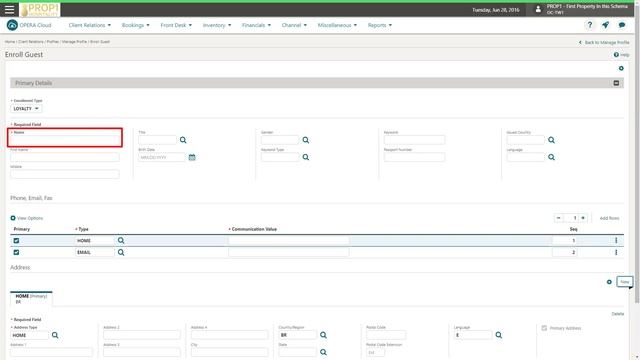This screenshot has width=640, height=360.
Task: Open the Miscellaneous menu
Action: click(337, 25)
